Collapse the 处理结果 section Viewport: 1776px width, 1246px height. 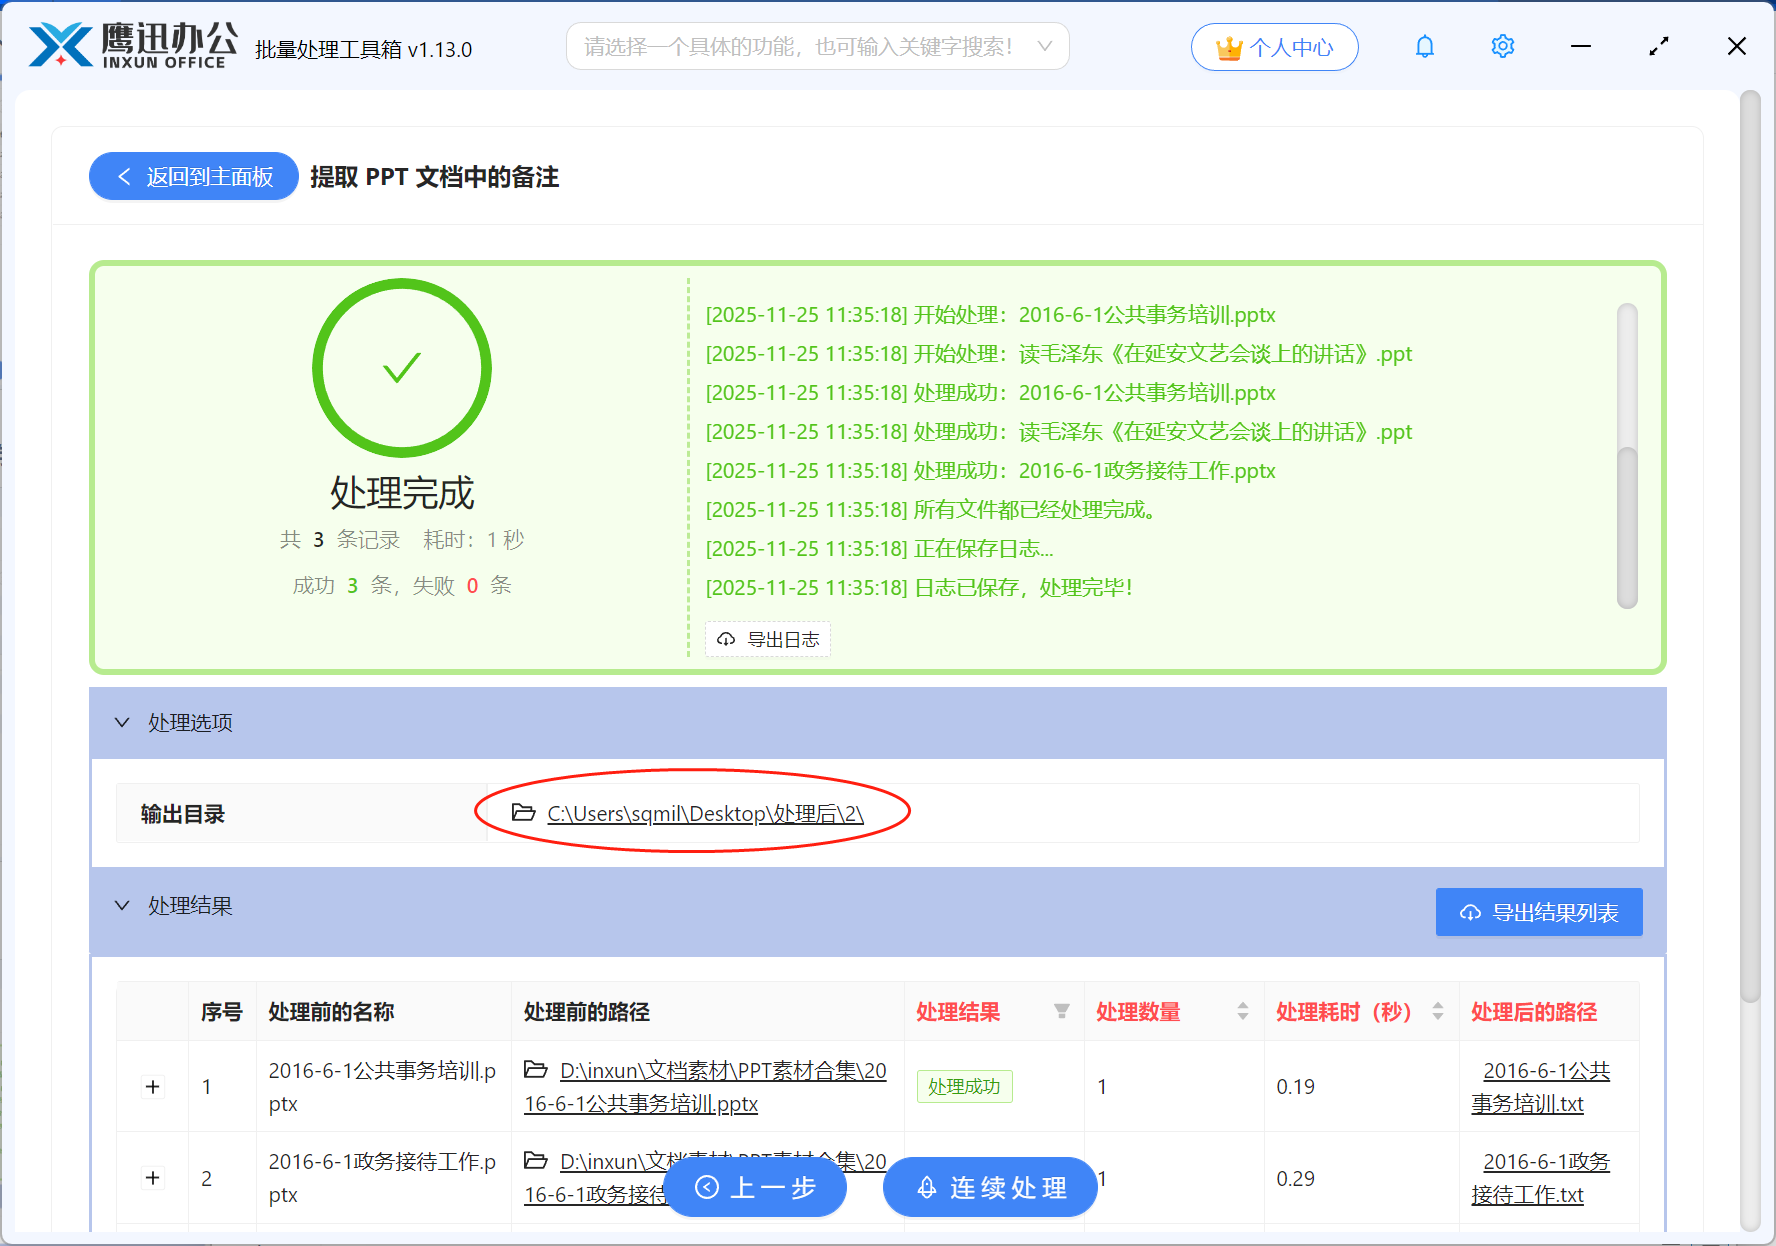click(122, 905)
